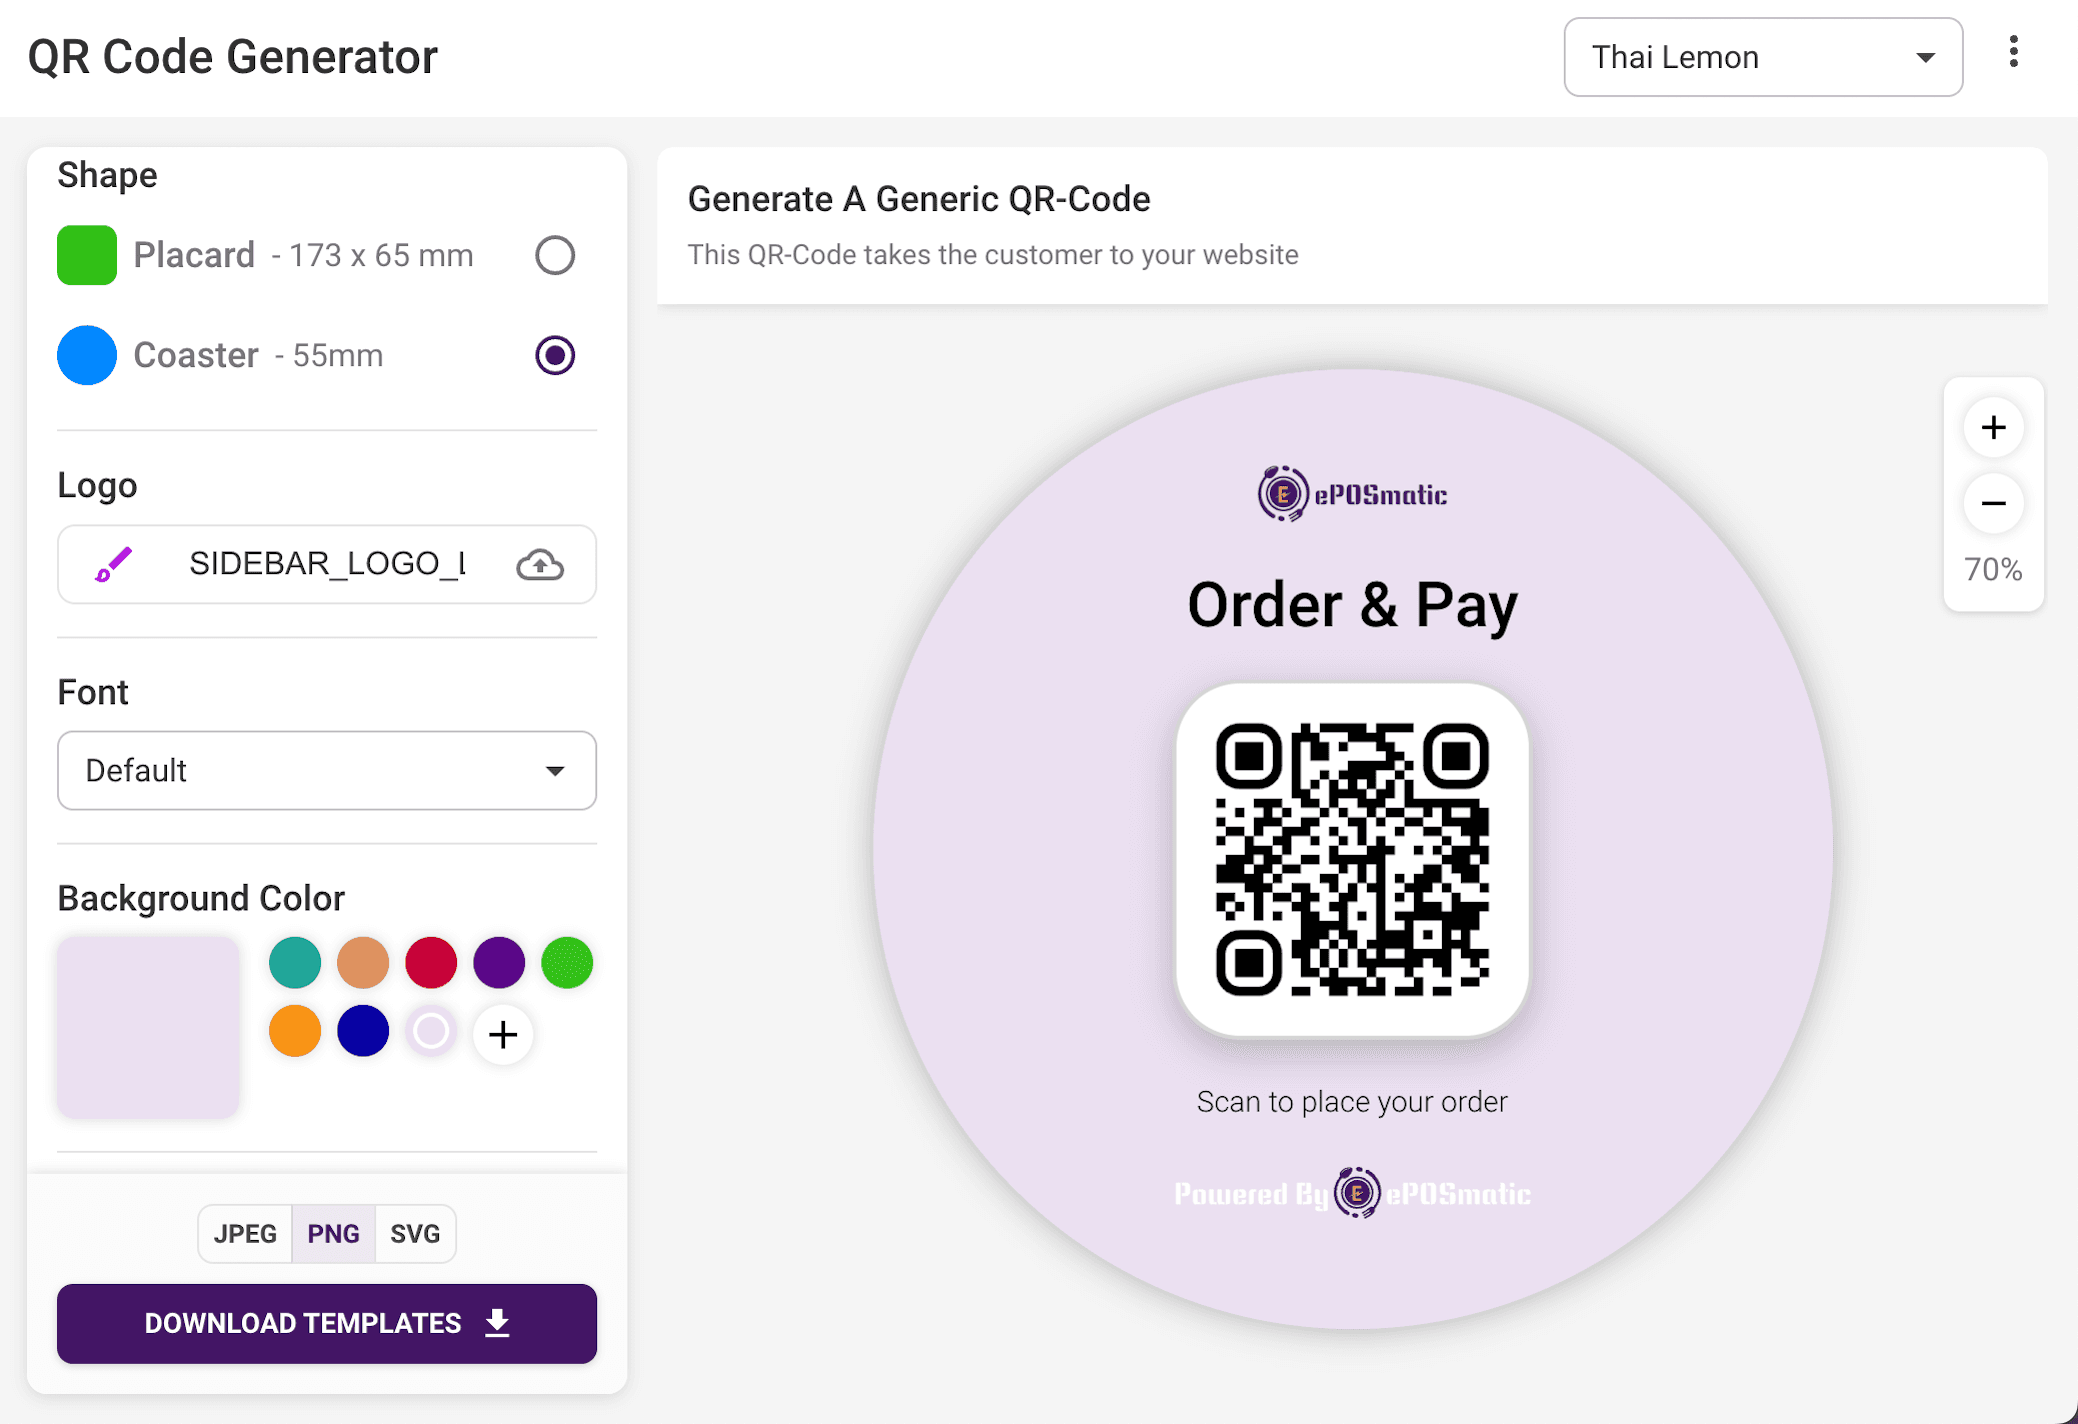Image resolution: width=2078 pixels, height=1424 pixels.
Task: Select the Coaster radio button
Action: 555,355
